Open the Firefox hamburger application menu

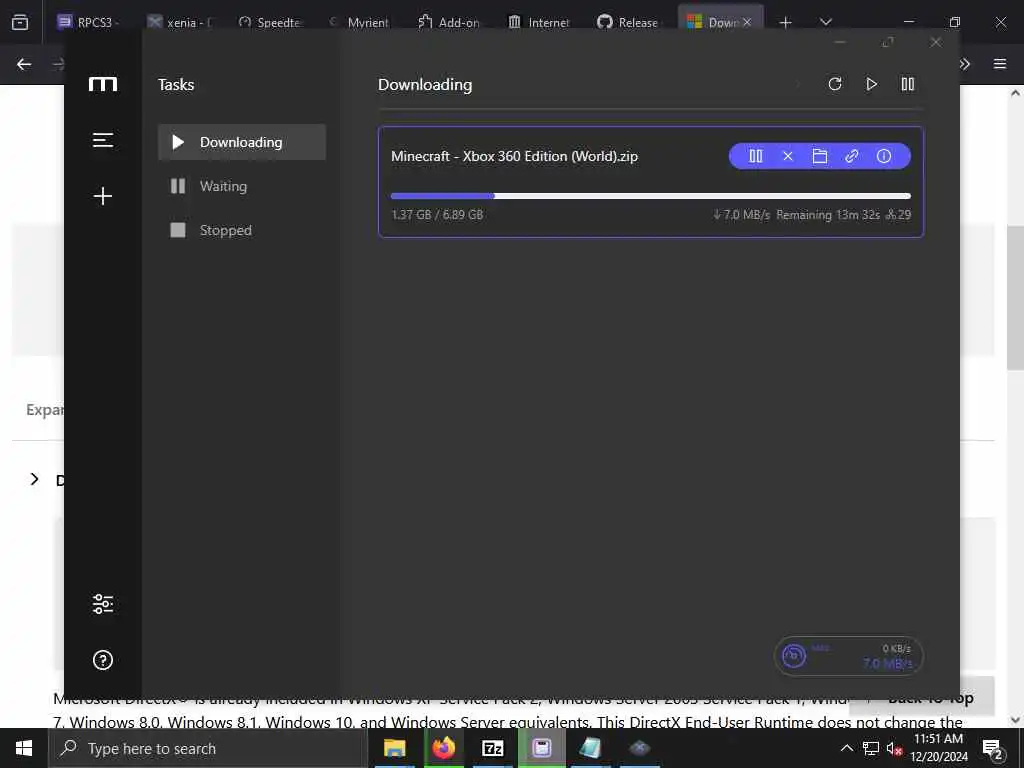point(1000,64)
